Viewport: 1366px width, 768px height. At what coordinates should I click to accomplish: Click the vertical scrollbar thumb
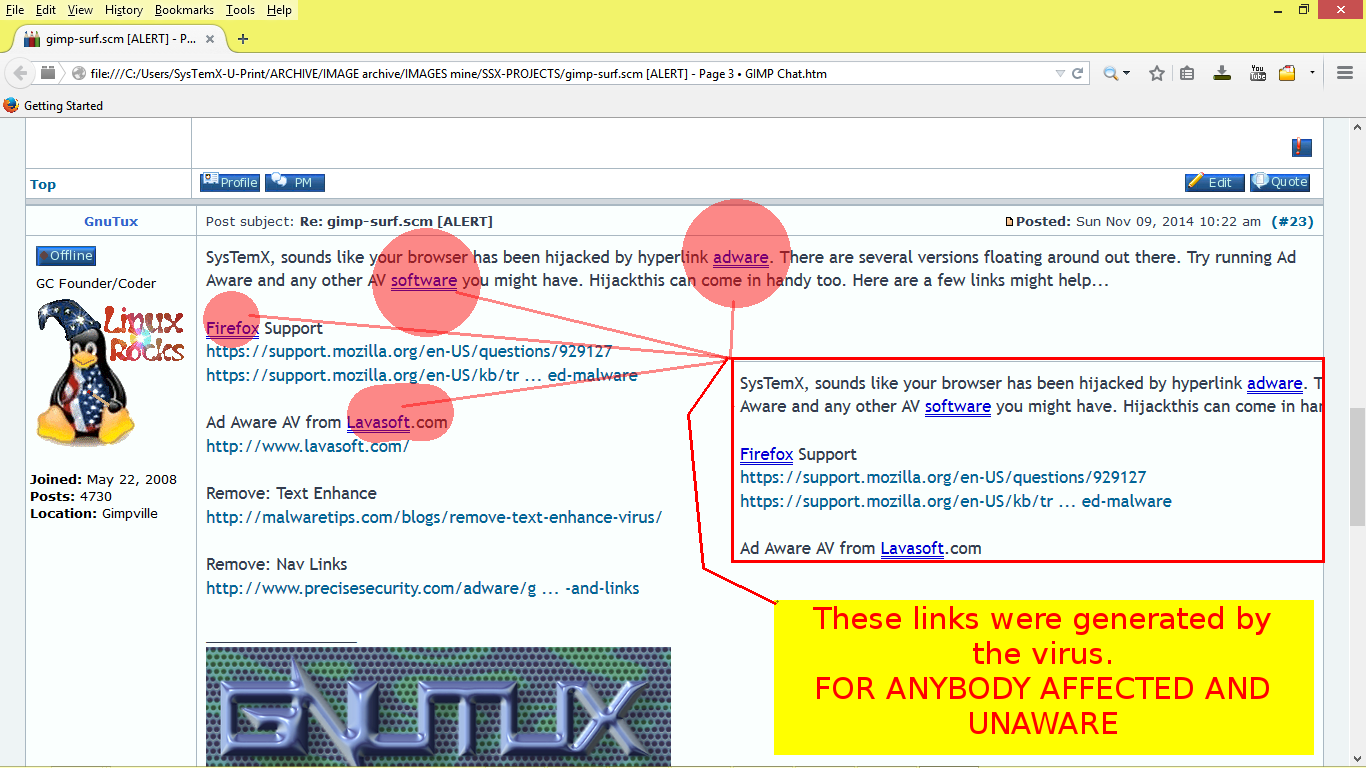[1357, 466]
